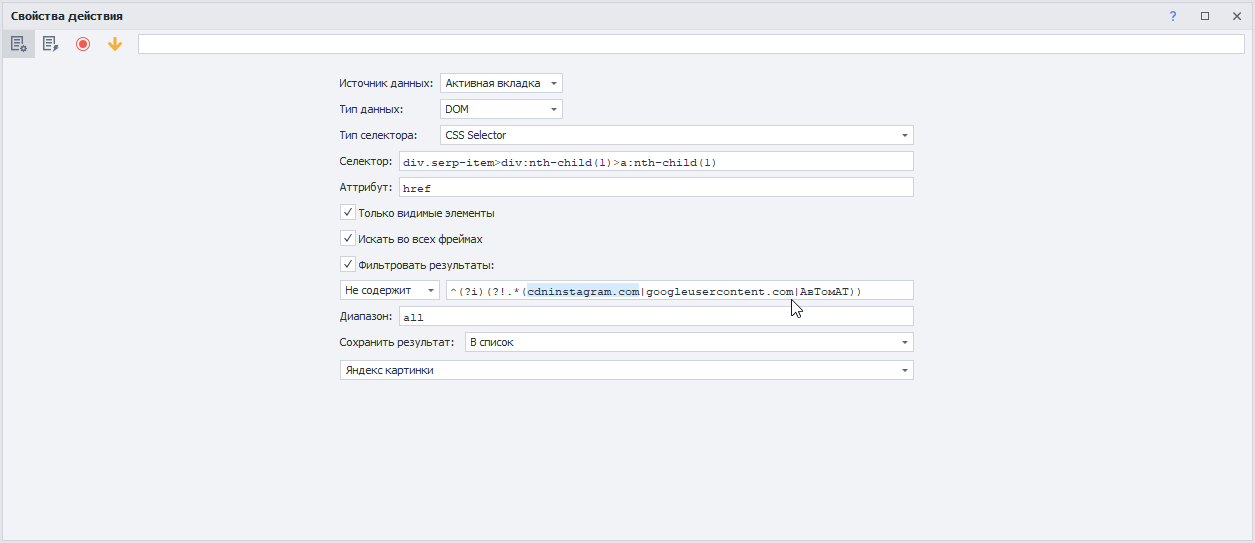Open the notes editor icon in toolbar
Image resolution: width=1255 pixels, height=543 pixels.
pos(50,44)
